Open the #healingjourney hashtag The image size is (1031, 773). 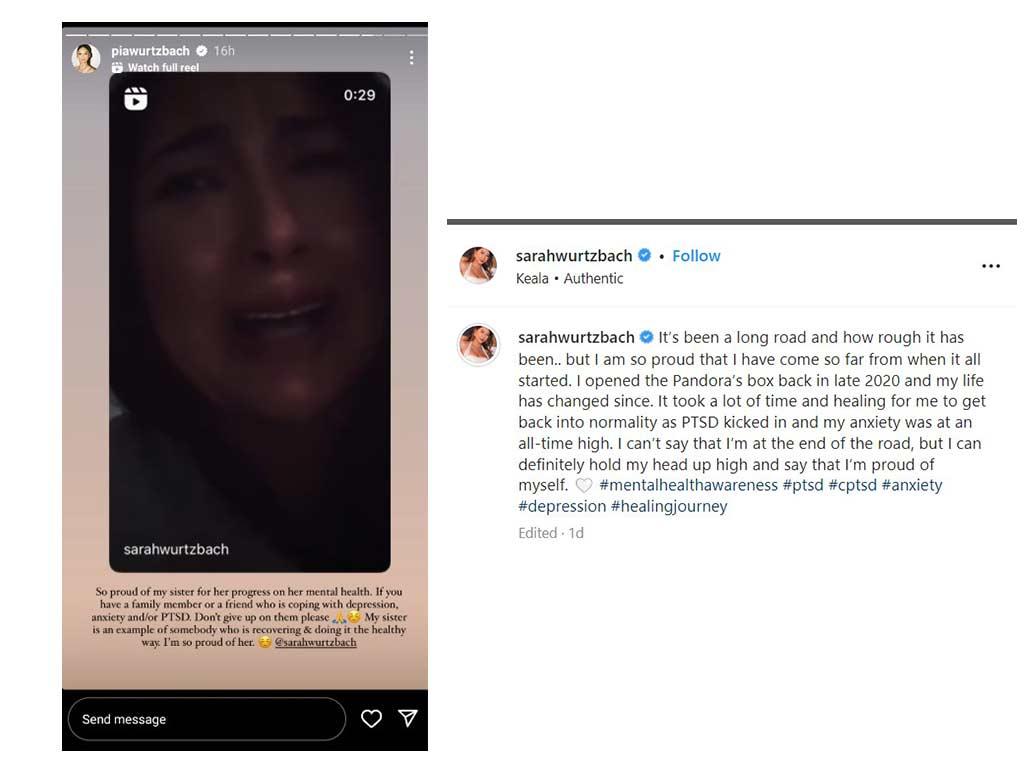669,506
